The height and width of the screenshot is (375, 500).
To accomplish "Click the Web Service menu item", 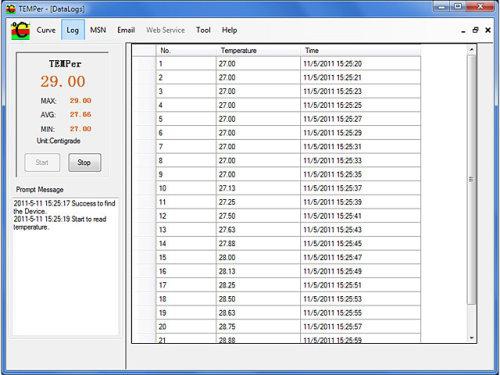I will [165, 30].
